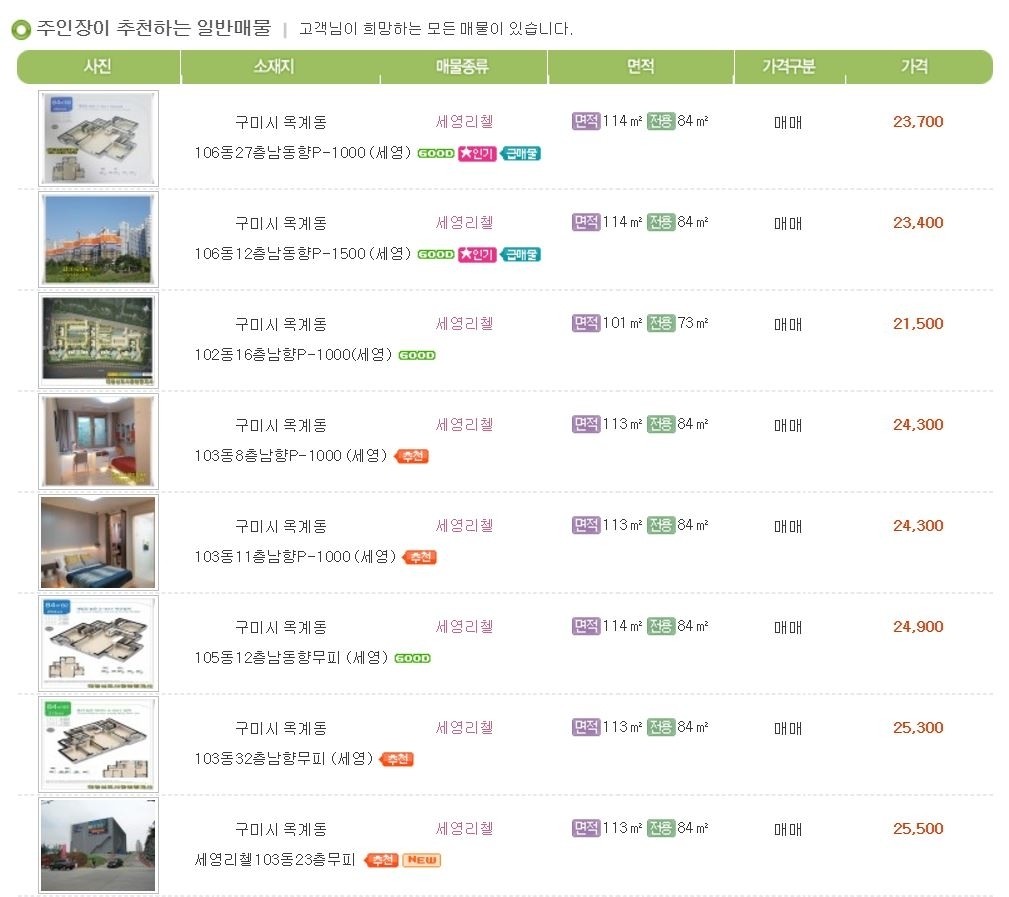
Task: Click the 면적 column header
Action: [x=640, y=66]
